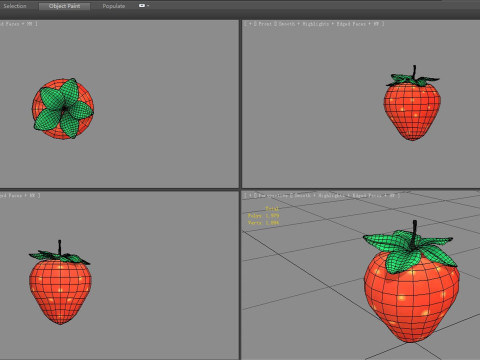
Task: Open the Front viewport view label menu
Action: [x=265, y=24]
